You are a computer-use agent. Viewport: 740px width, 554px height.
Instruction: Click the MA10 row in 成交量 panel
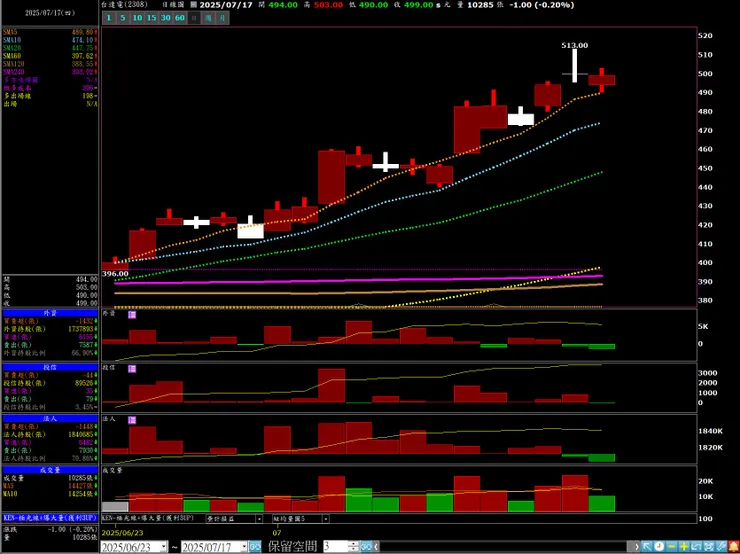point(50,494)
